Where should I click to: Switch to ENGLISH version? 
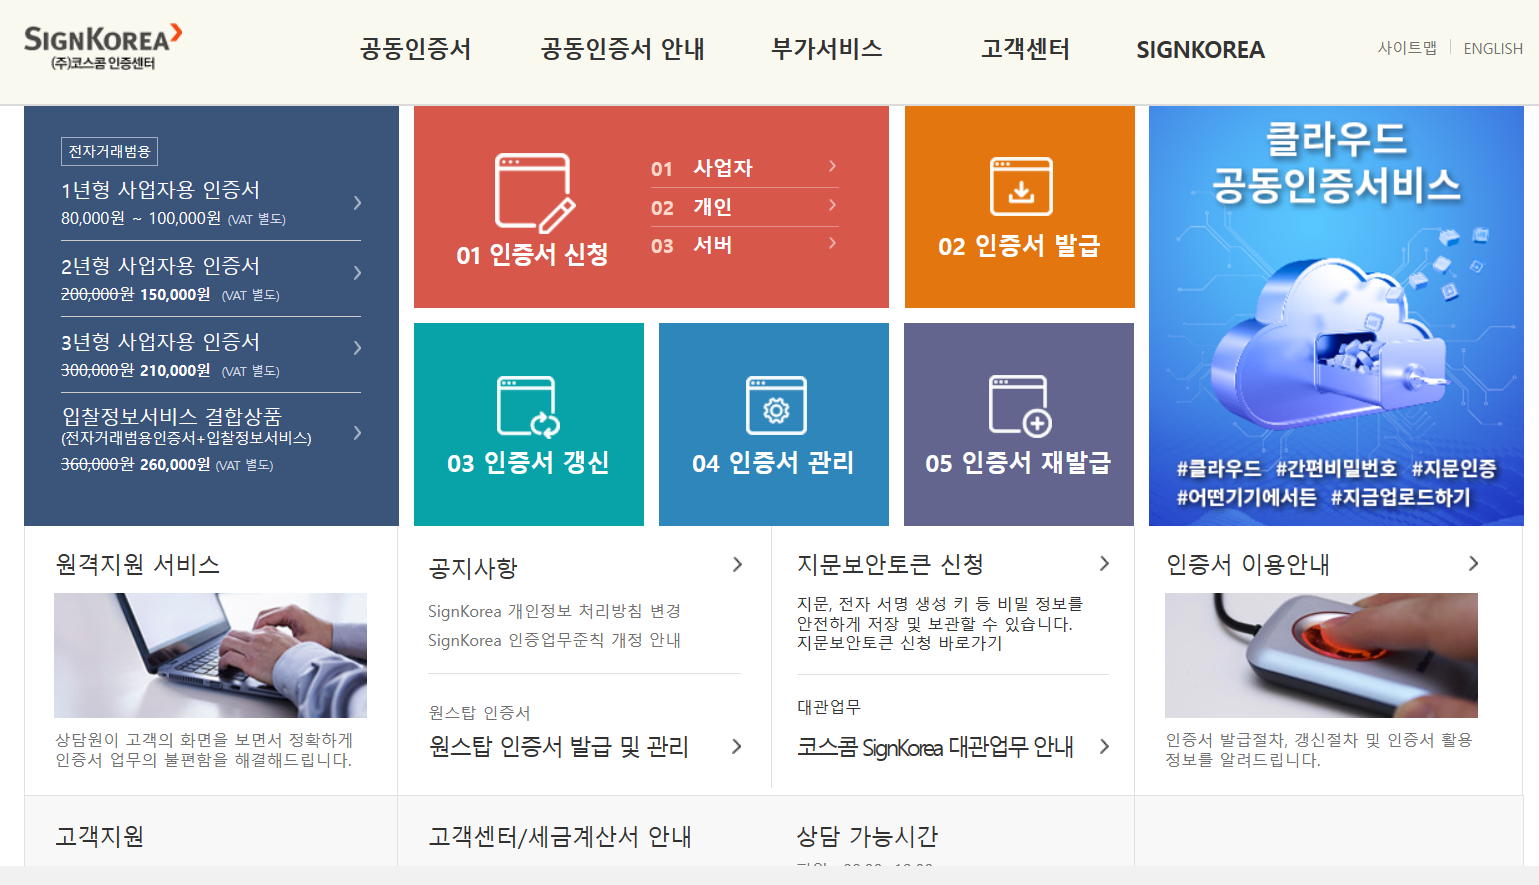coord(1492,48)
